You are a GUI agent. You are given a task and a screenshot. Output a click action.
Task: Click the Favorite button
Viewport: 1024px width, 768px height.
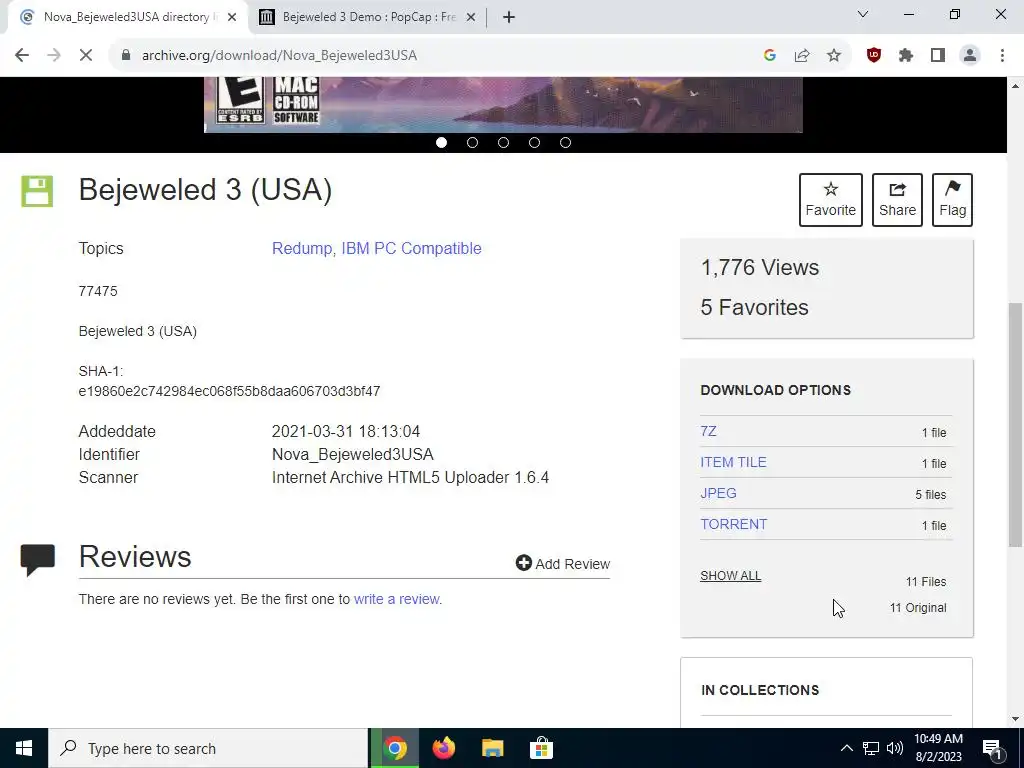(831, 200)
